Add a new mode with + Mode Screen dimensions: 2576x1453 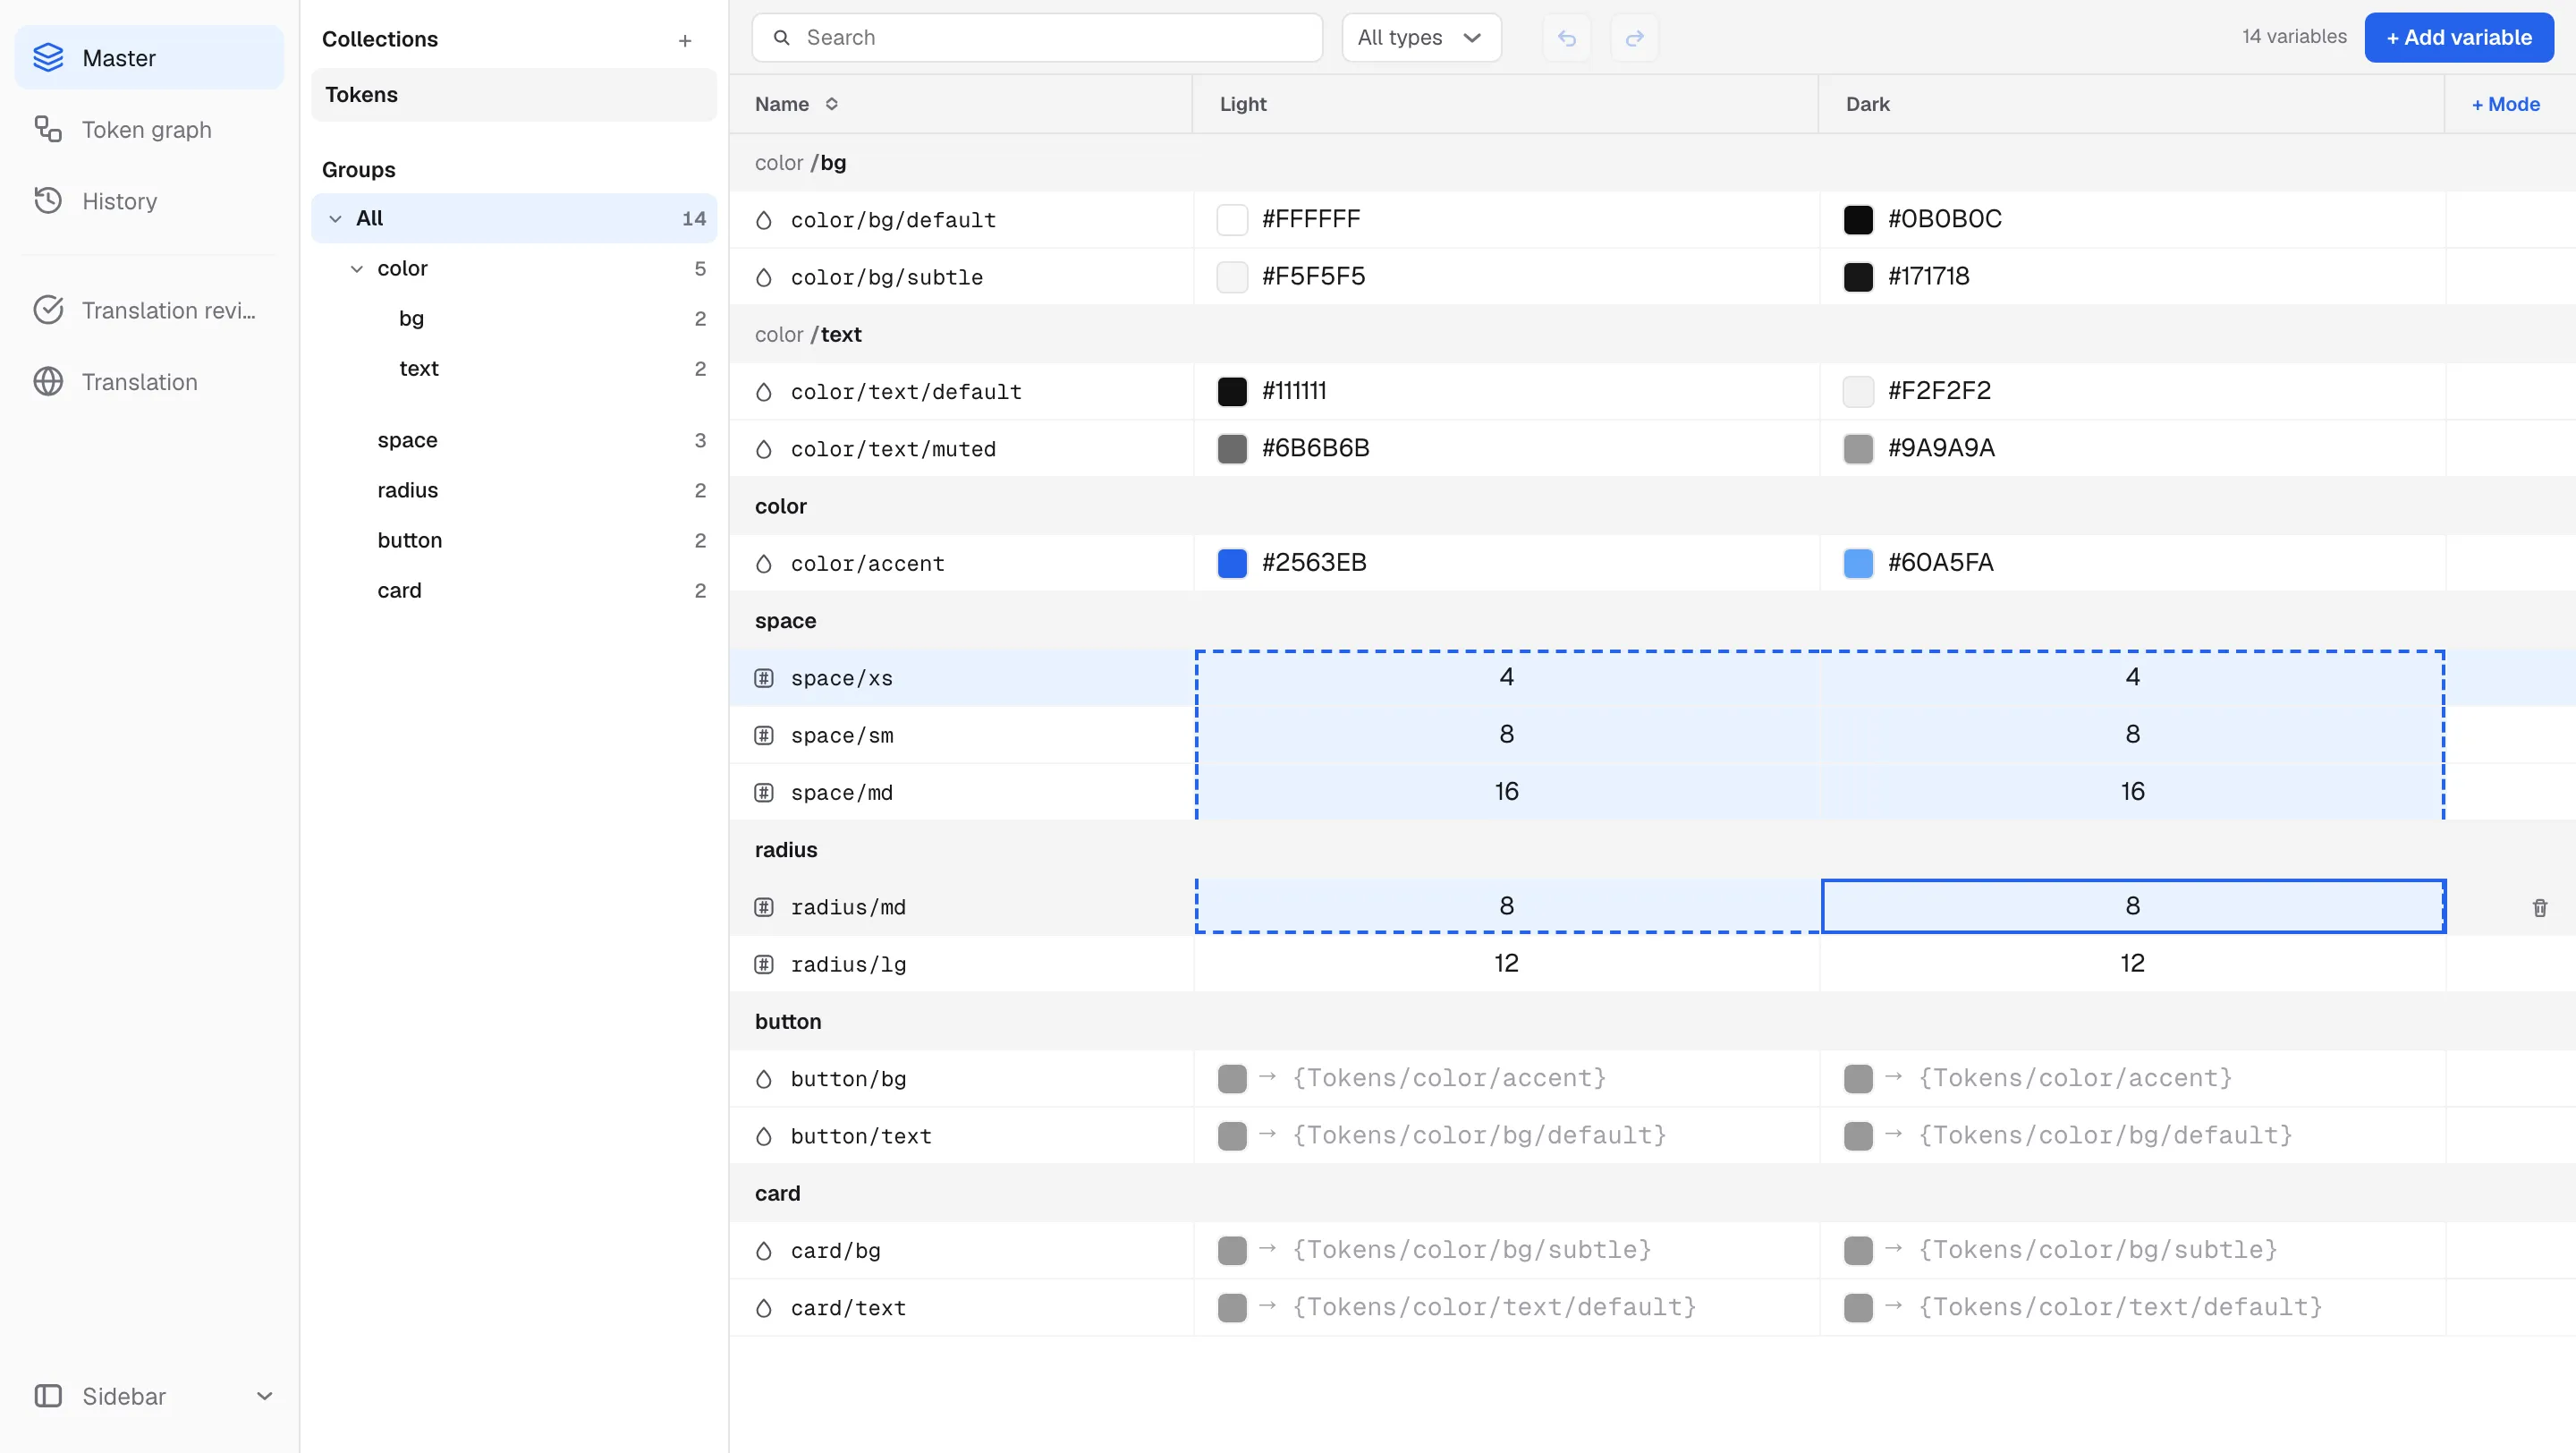pyautogui.click(x=2505, y=104)
